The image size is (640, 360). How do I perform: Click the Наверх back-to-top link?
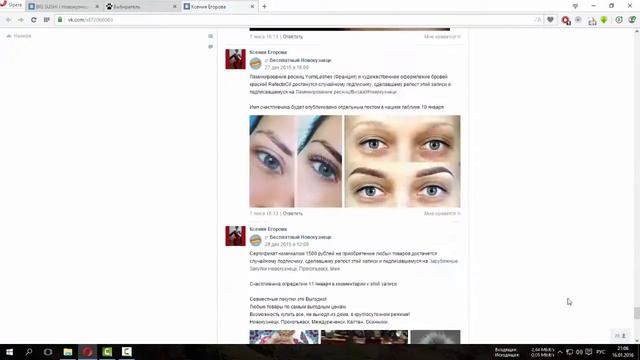[19, 36]
